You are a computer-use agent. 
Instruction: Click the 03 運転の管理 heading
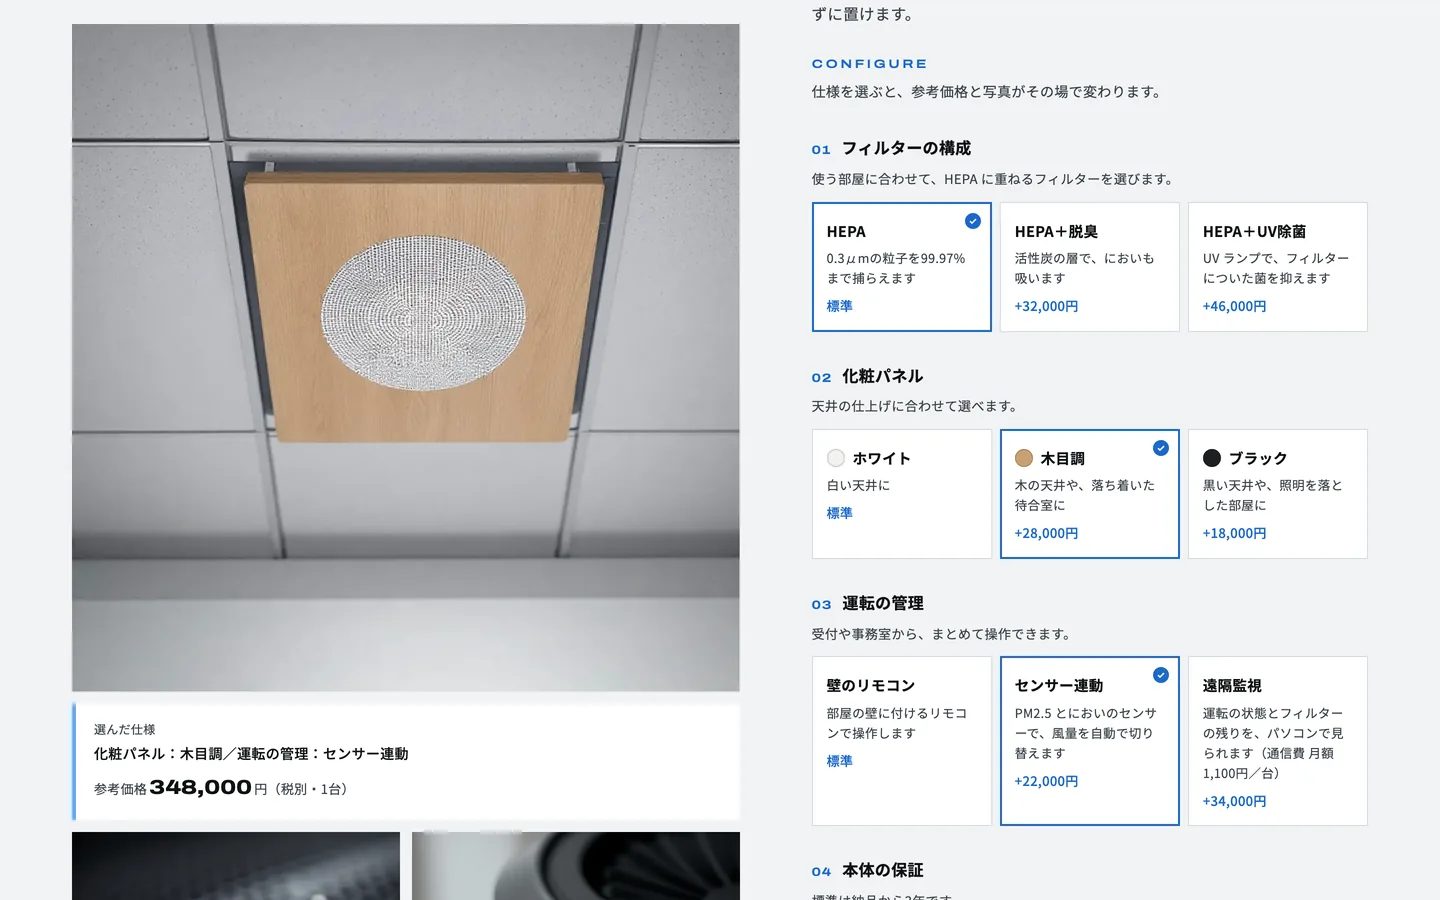point(867,603)
